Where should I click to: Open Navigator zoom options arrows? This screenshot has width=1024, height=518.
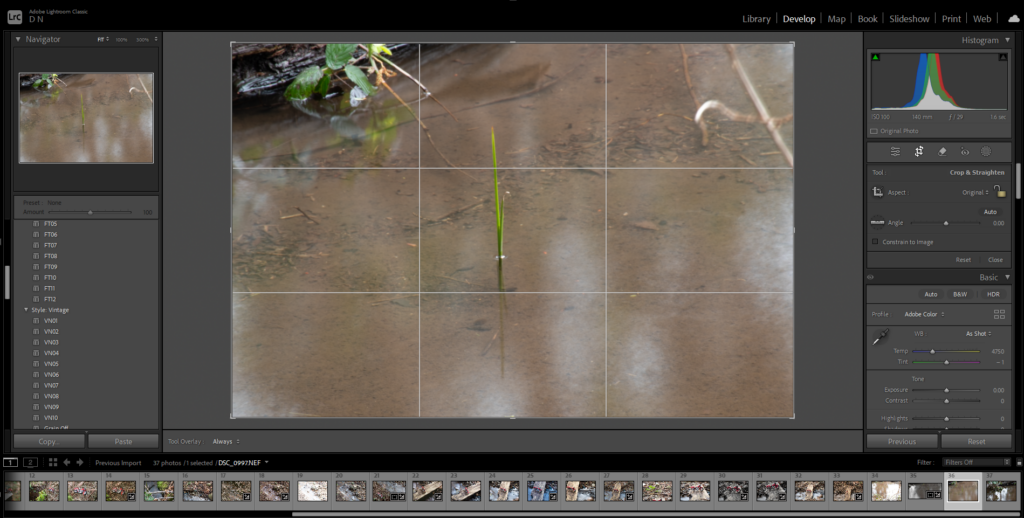coord(156,39)
